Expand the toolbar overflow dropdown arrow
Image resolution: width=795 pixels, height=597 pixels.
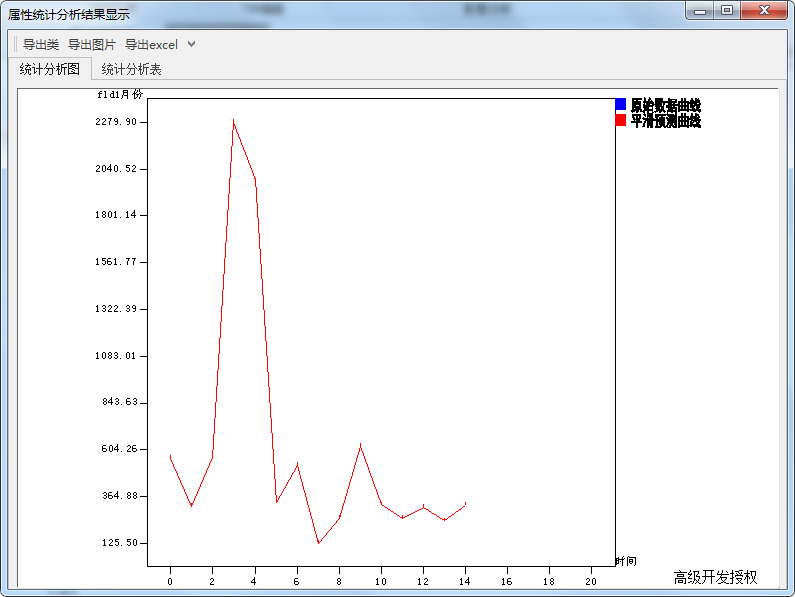tap(192, 44)
